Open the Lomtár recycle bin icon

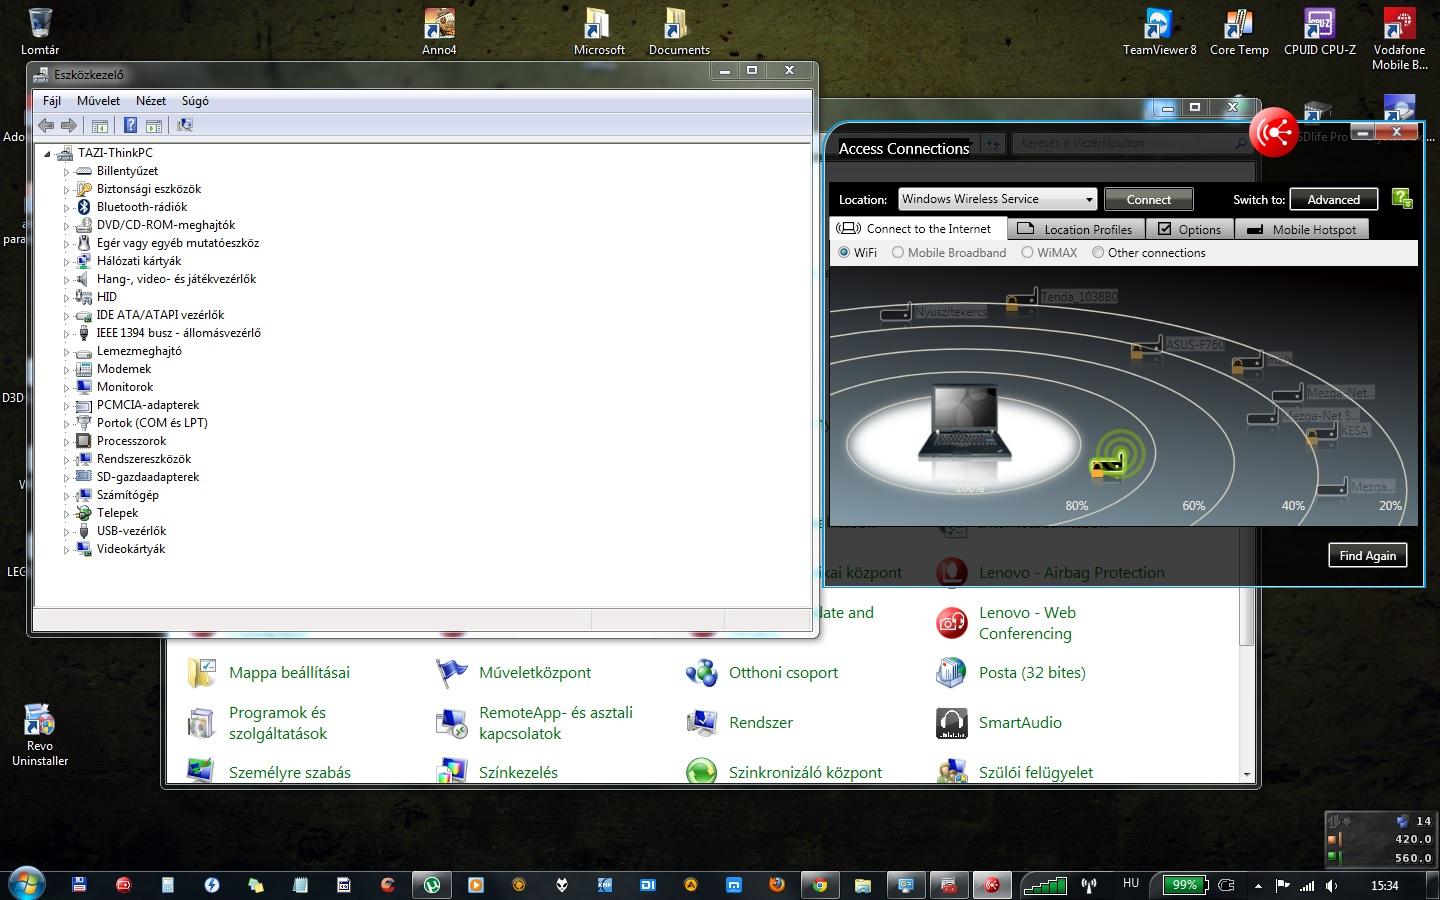(40, 31)
